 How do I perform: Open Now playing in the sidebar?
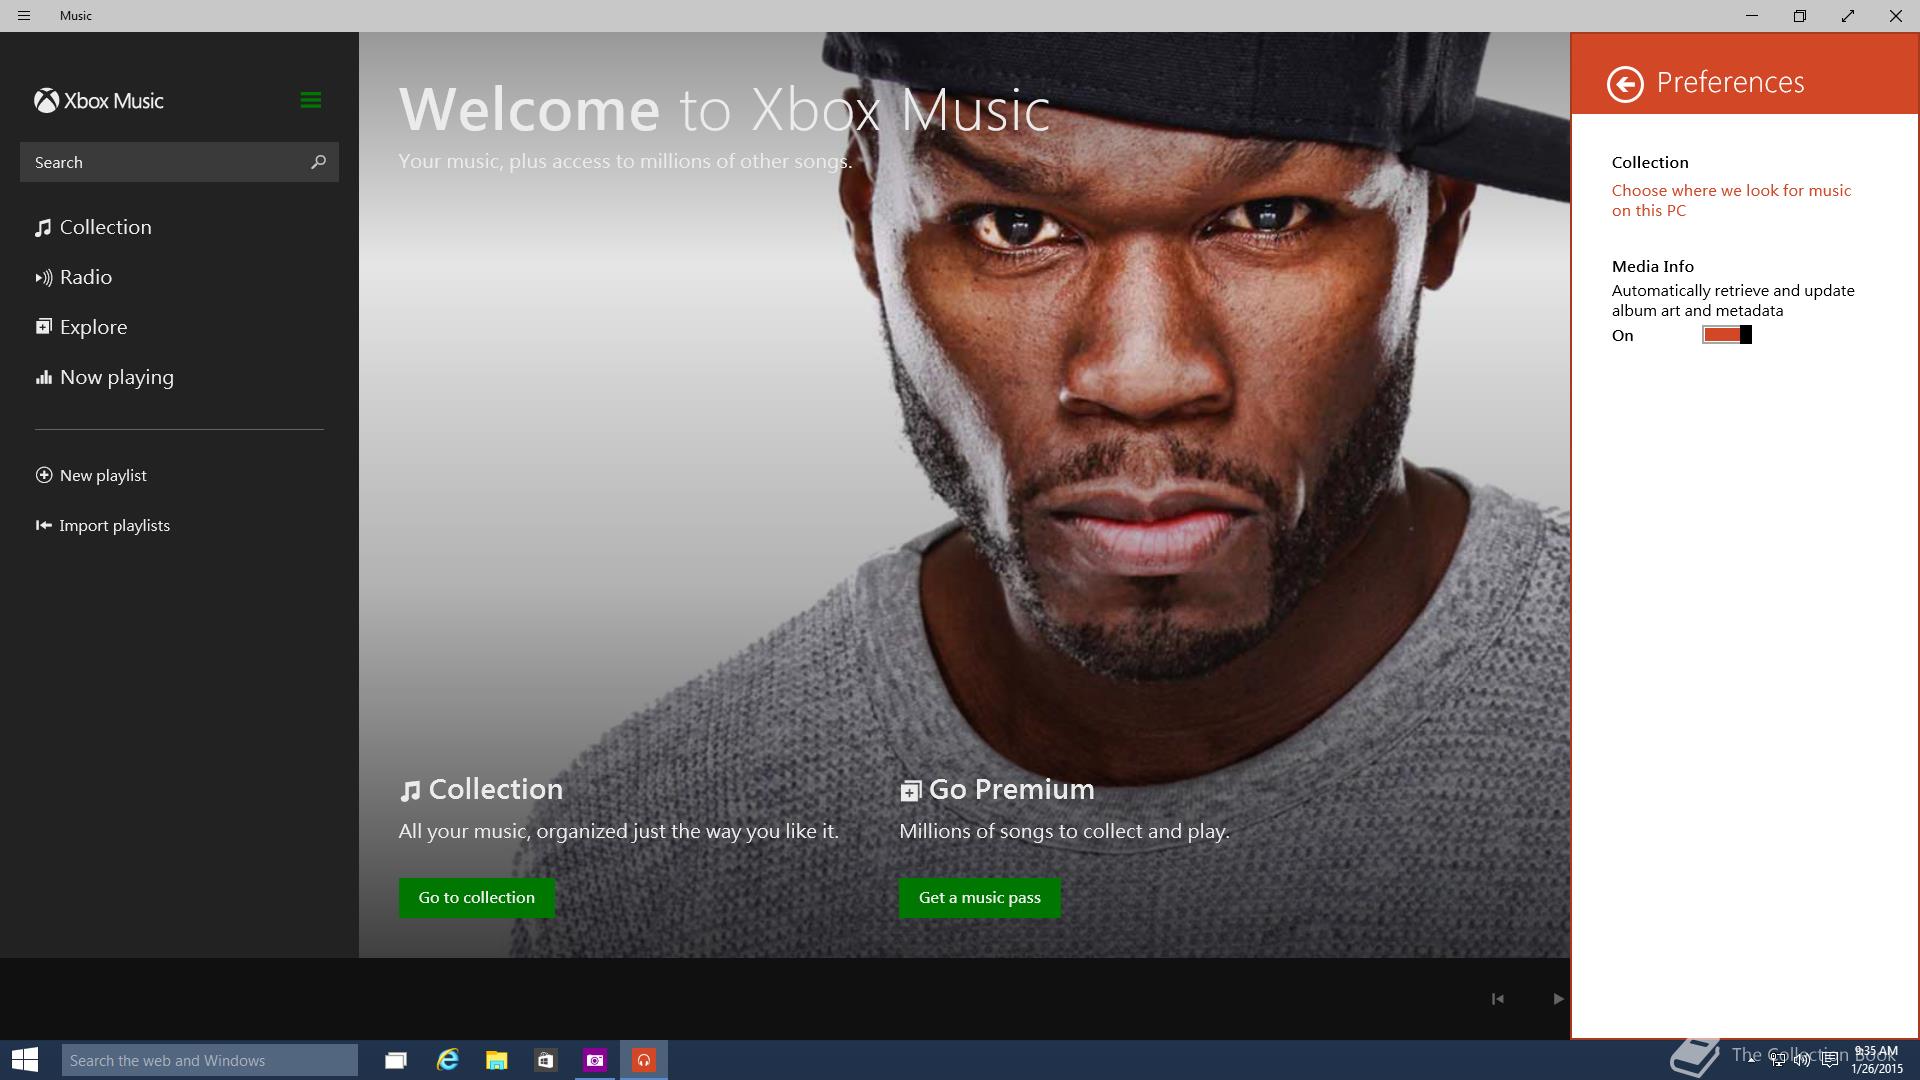point(105,377)
